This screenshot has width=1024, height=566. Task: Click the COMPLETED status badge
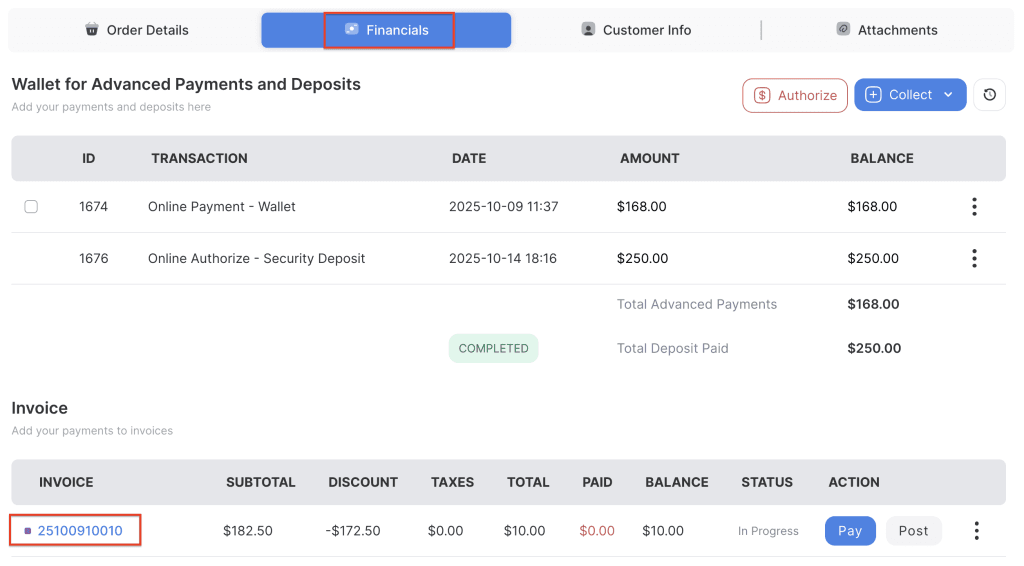(493, 349)
